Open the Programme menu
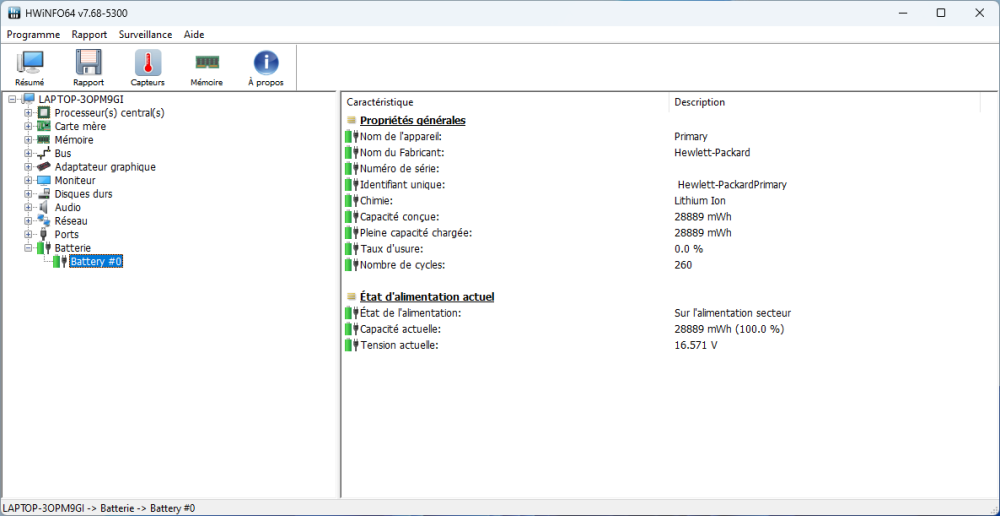This screenshot has height=516, width=1000. click(x=33, y=34)
